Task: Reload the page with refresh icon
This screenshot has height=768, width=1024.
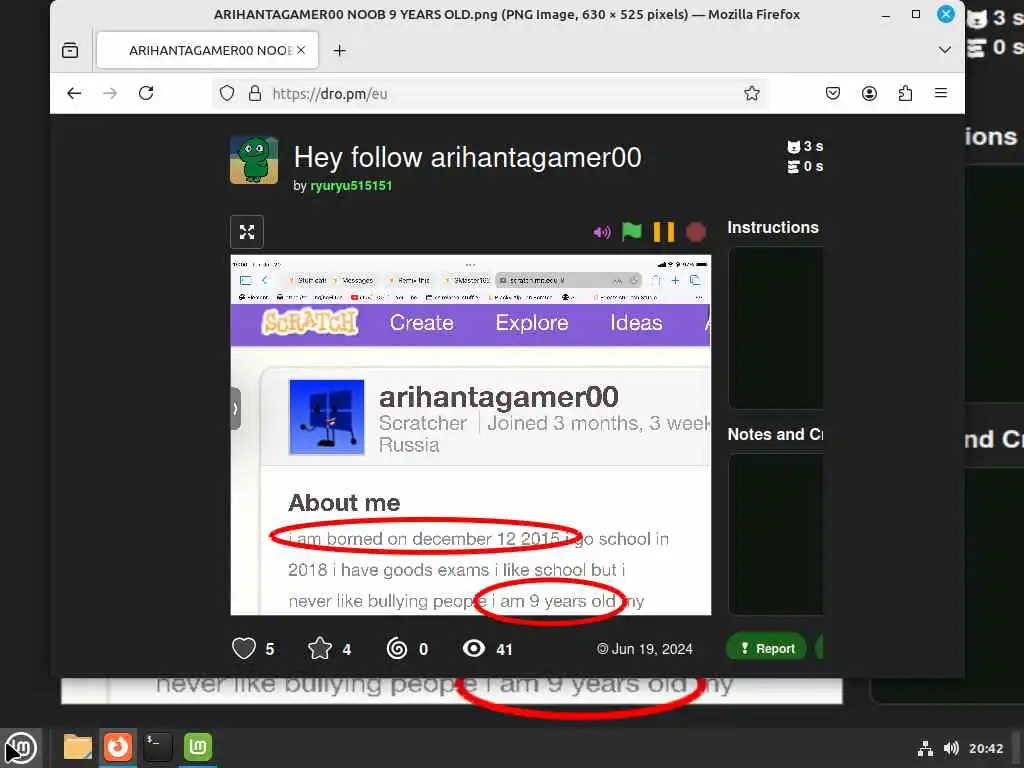Action: pyautogui.click(x=146, y=93)
